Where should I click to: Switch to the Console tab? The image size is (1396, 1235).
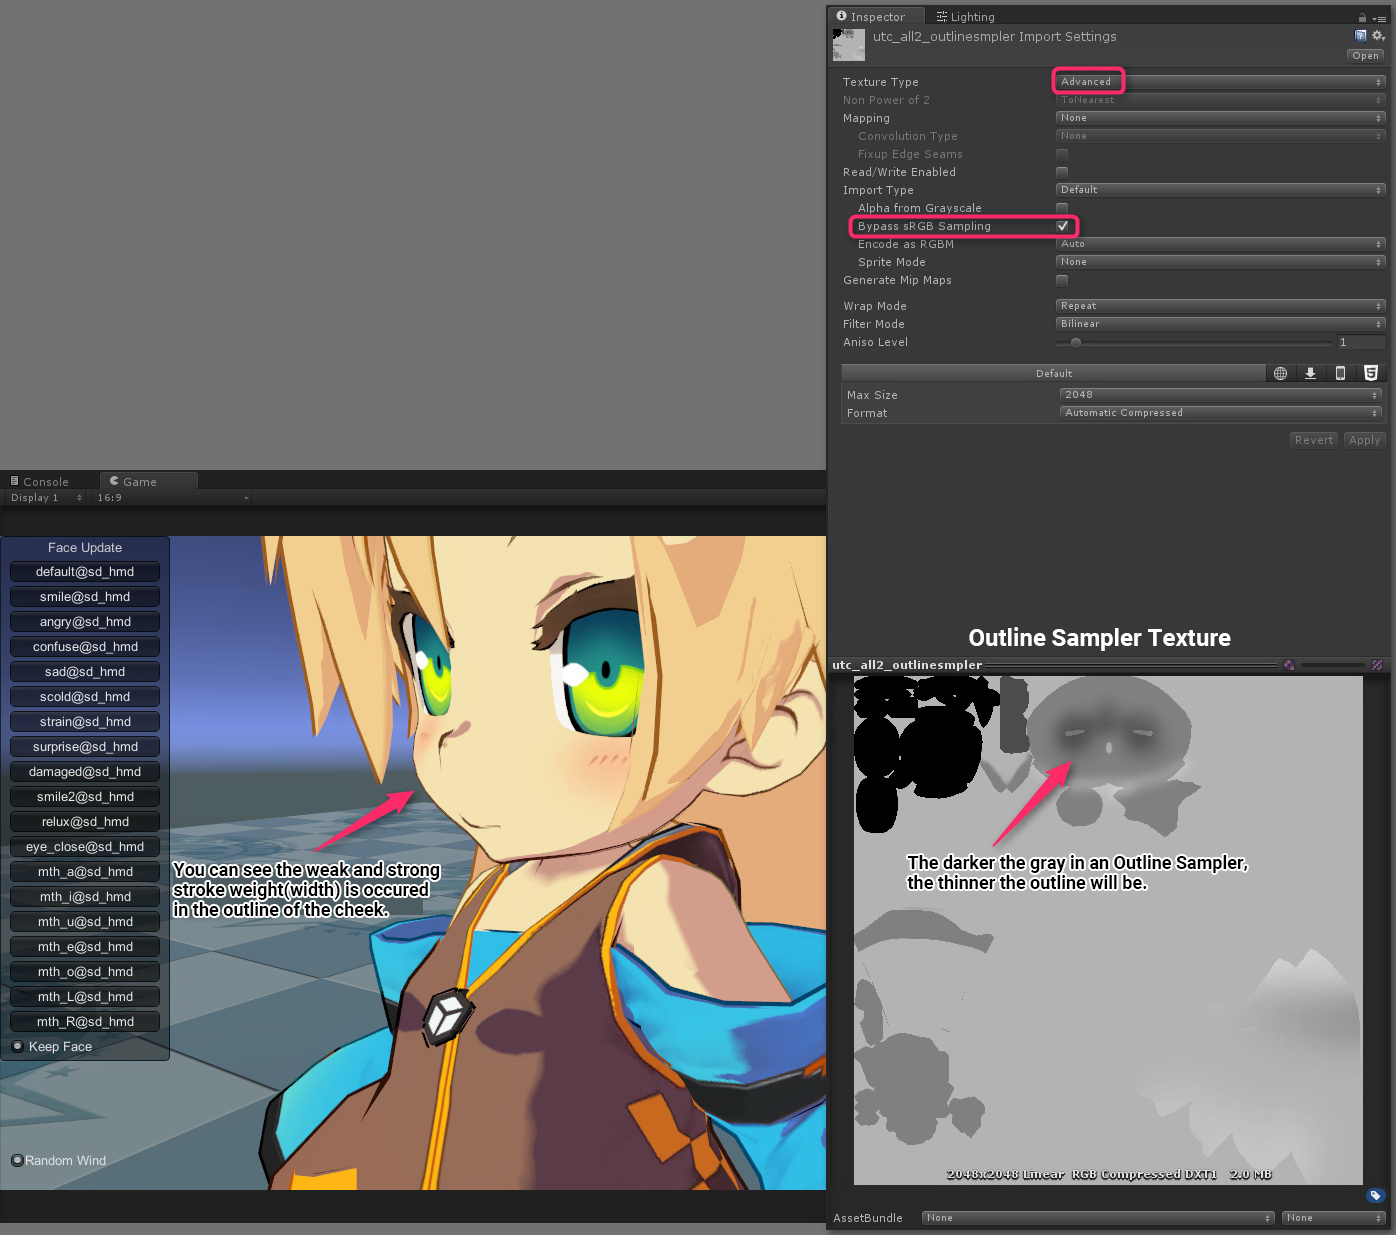40,482
